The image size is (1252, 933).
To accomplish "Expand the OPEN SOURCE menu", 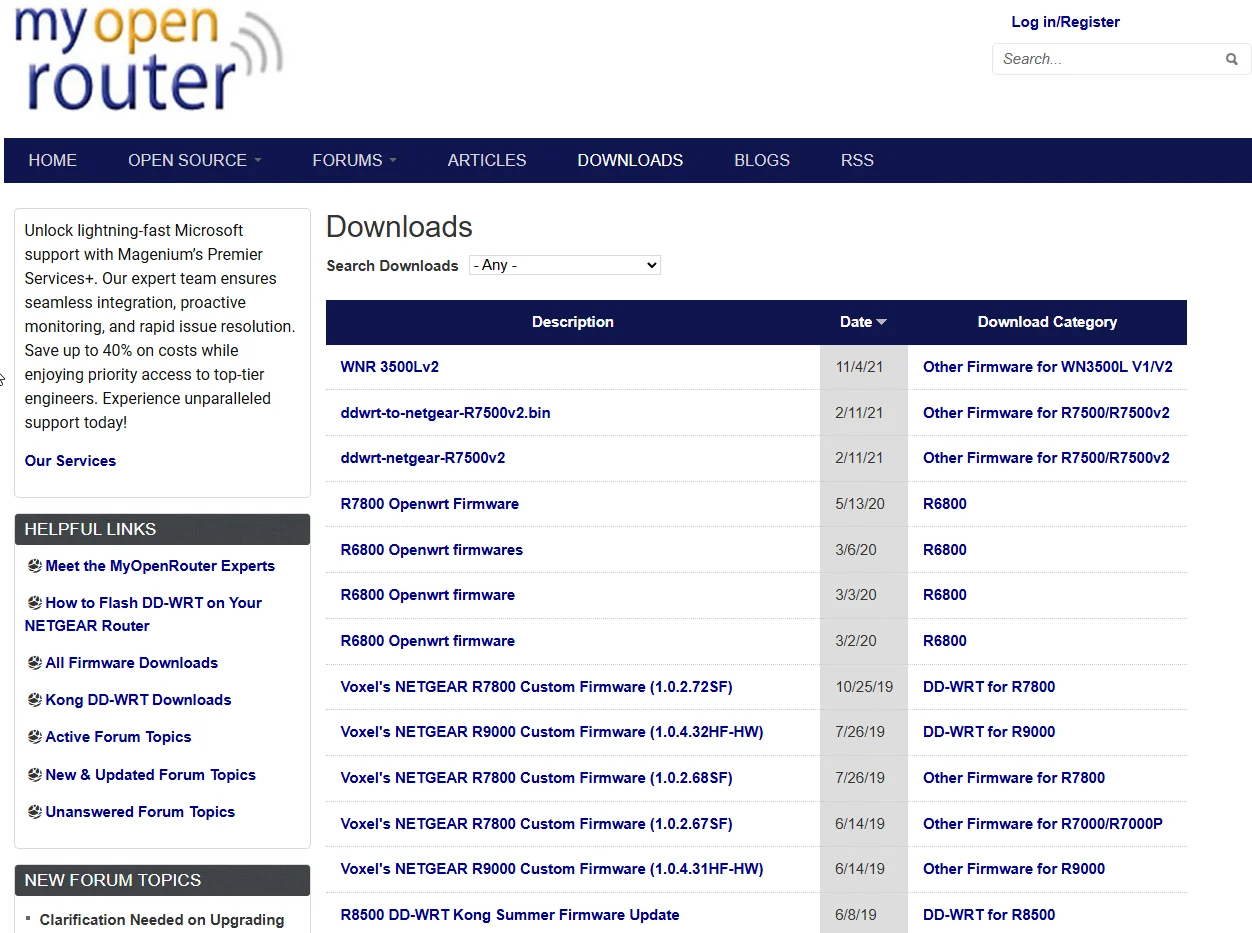I will [194, 160].
